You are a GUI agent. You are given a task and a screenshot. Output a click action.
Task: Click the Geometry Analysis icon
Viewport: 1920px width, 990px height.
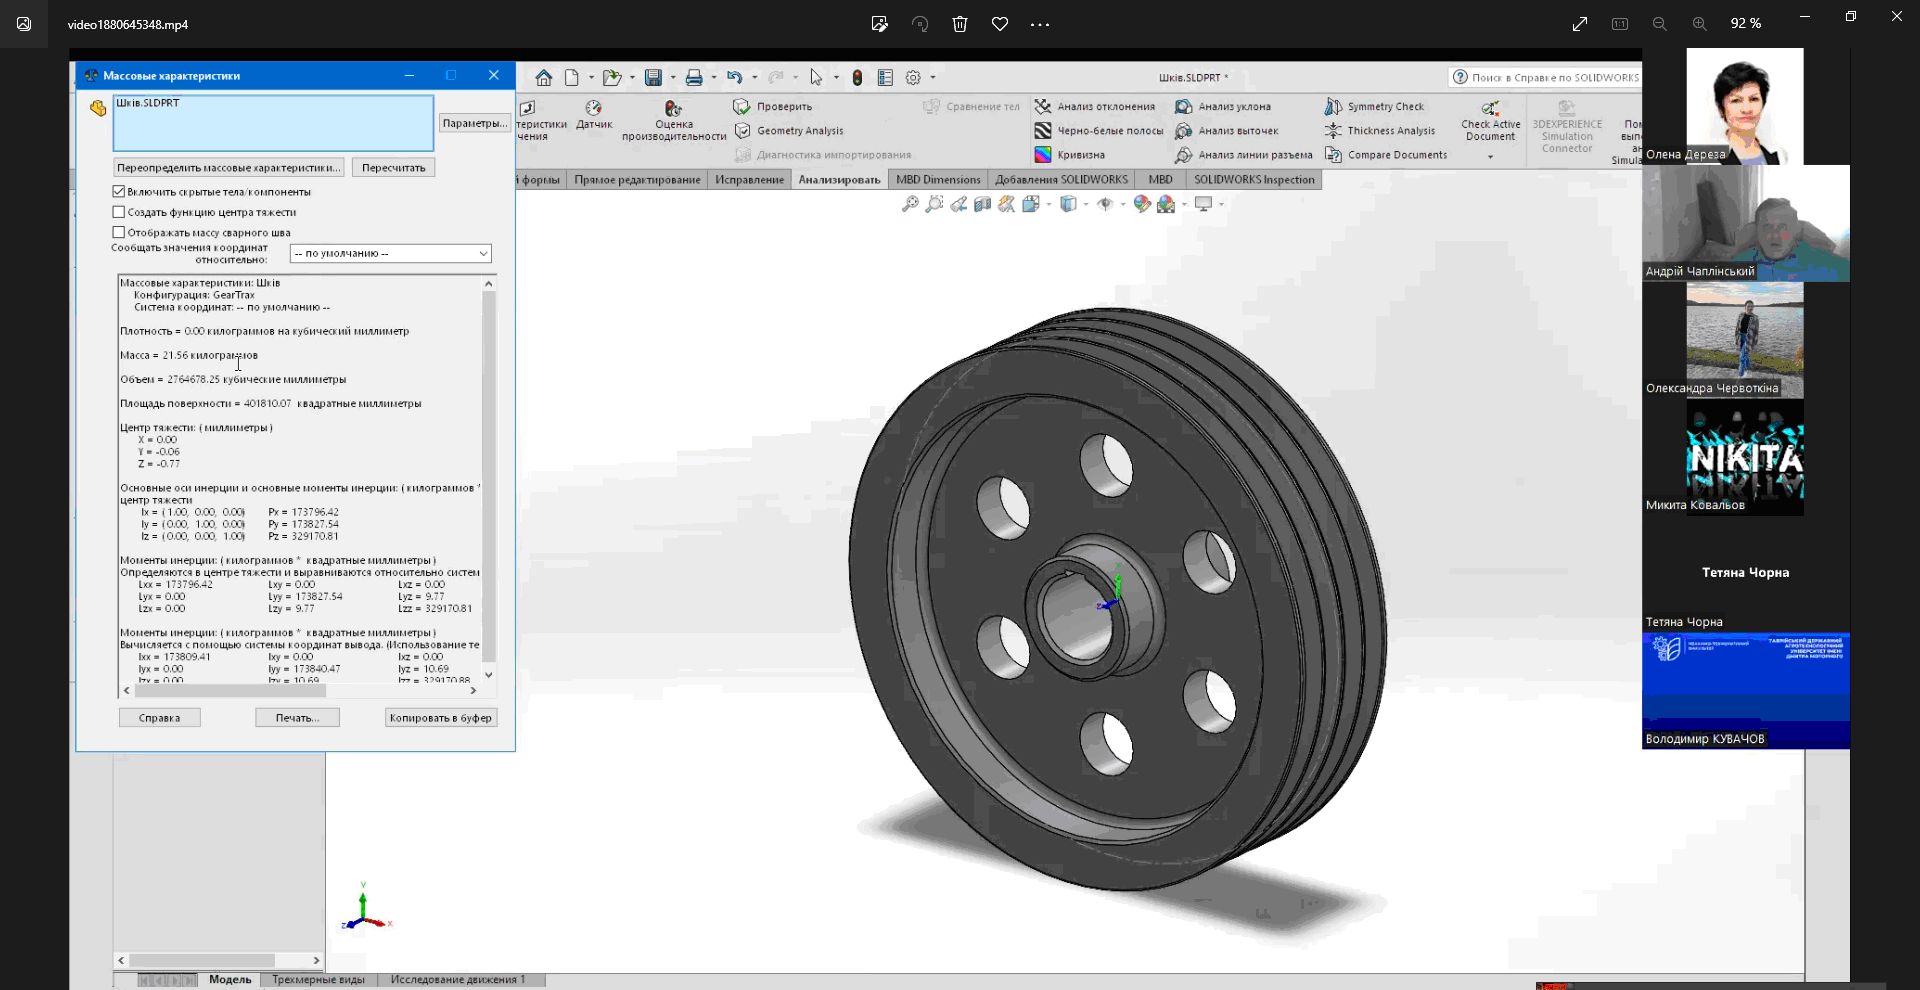click(742, 131)
